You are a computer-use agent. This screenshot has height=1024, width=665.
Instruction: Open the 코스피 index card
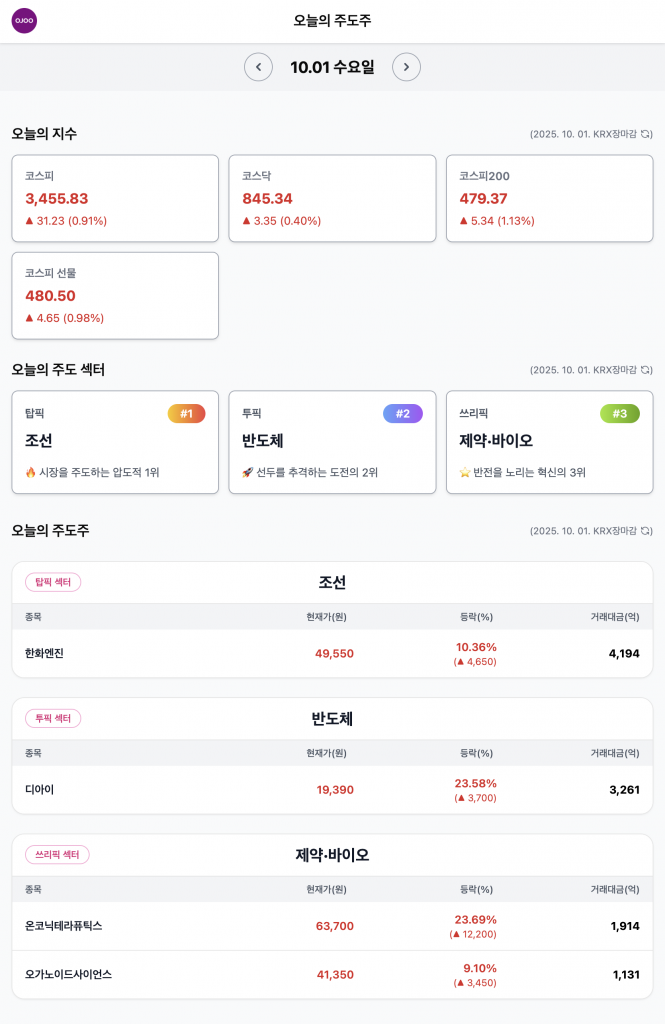coord(115,198)
